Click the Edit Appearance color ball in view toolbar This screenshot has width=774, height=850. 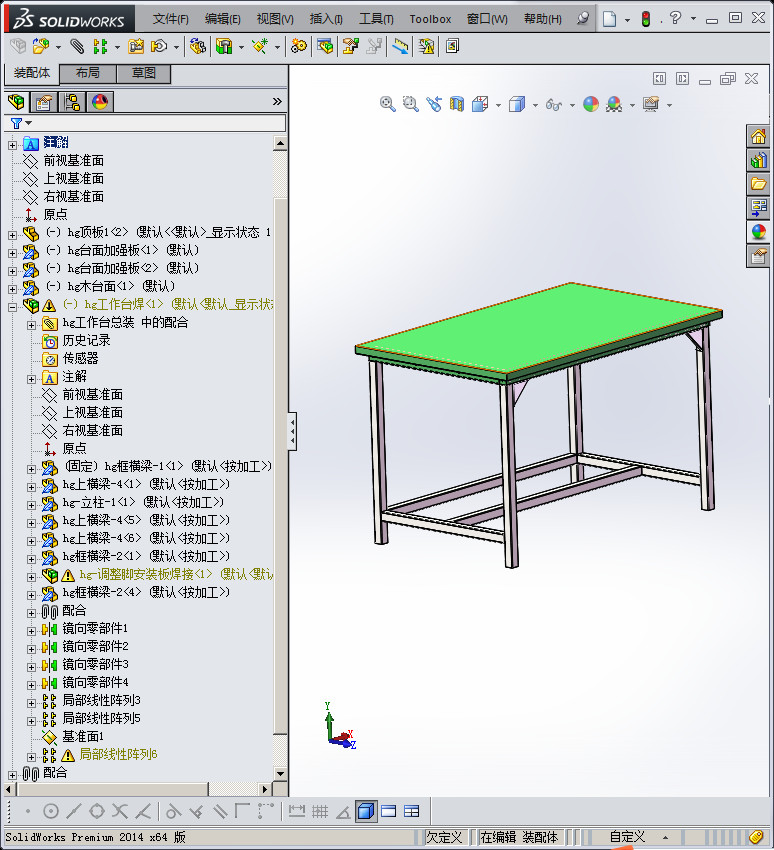point(591,104)
